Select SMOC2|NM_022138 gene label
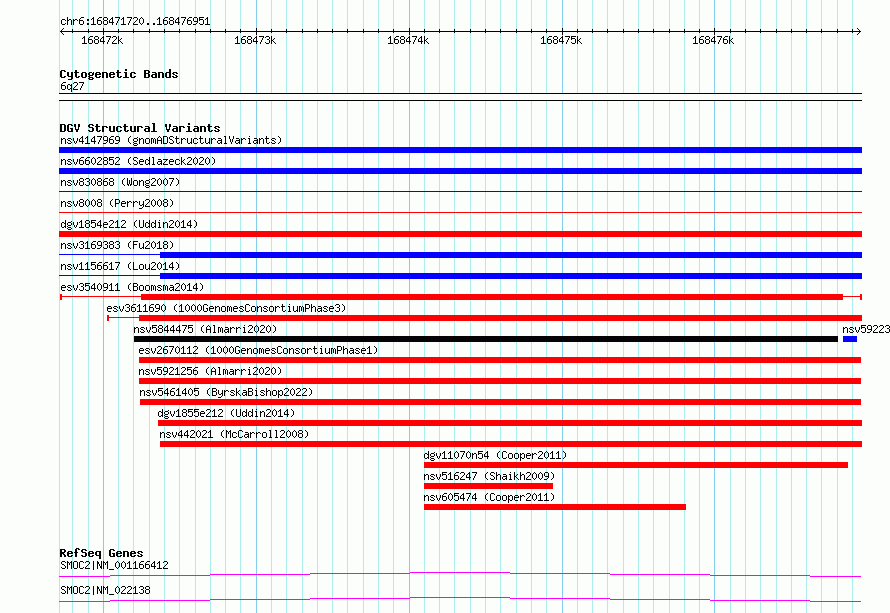890x613 pixels. (105, 590)
